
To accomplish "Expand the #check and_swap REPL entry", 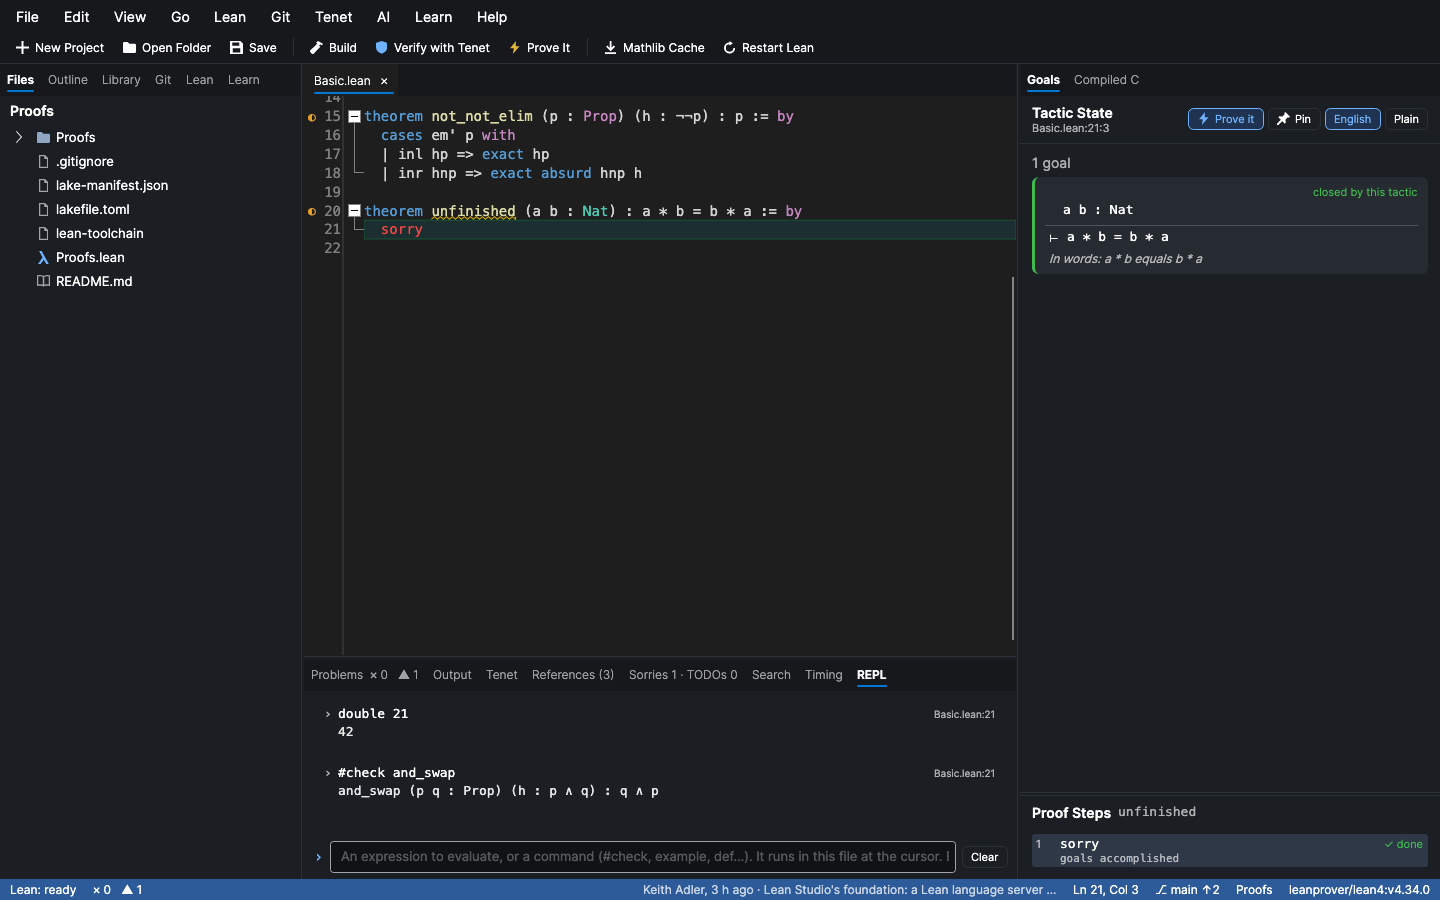I will 327,773.
